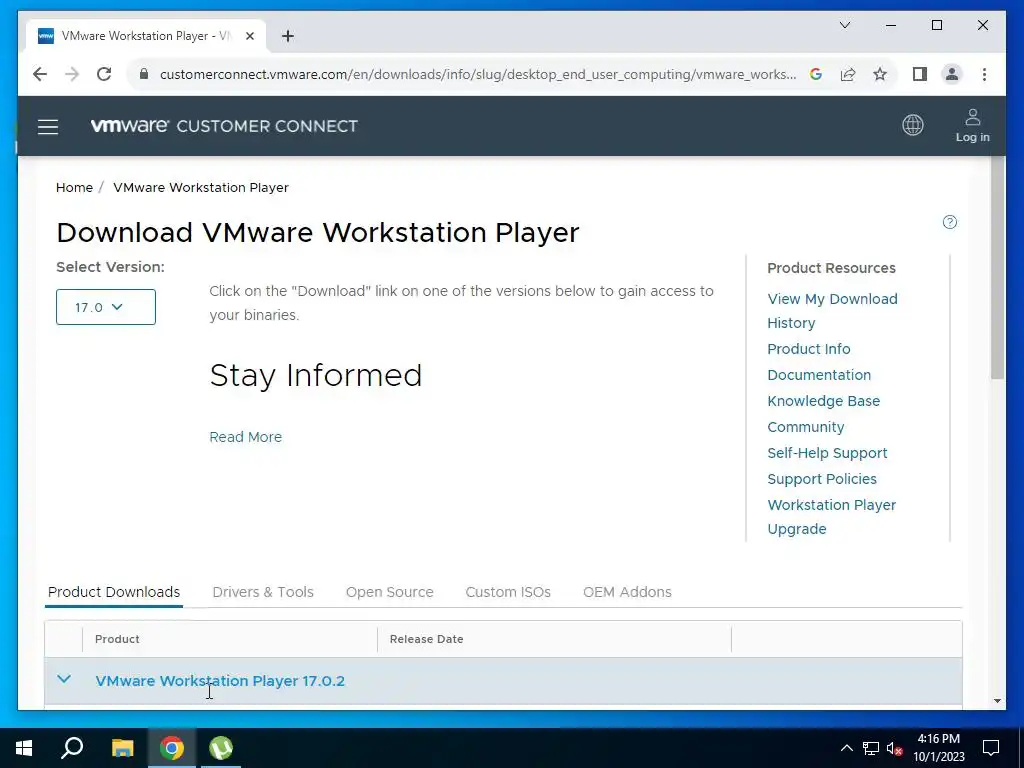This screenshot has height=768, width=1024.
Task: Click the Read More link
Action: click(246, 437)
